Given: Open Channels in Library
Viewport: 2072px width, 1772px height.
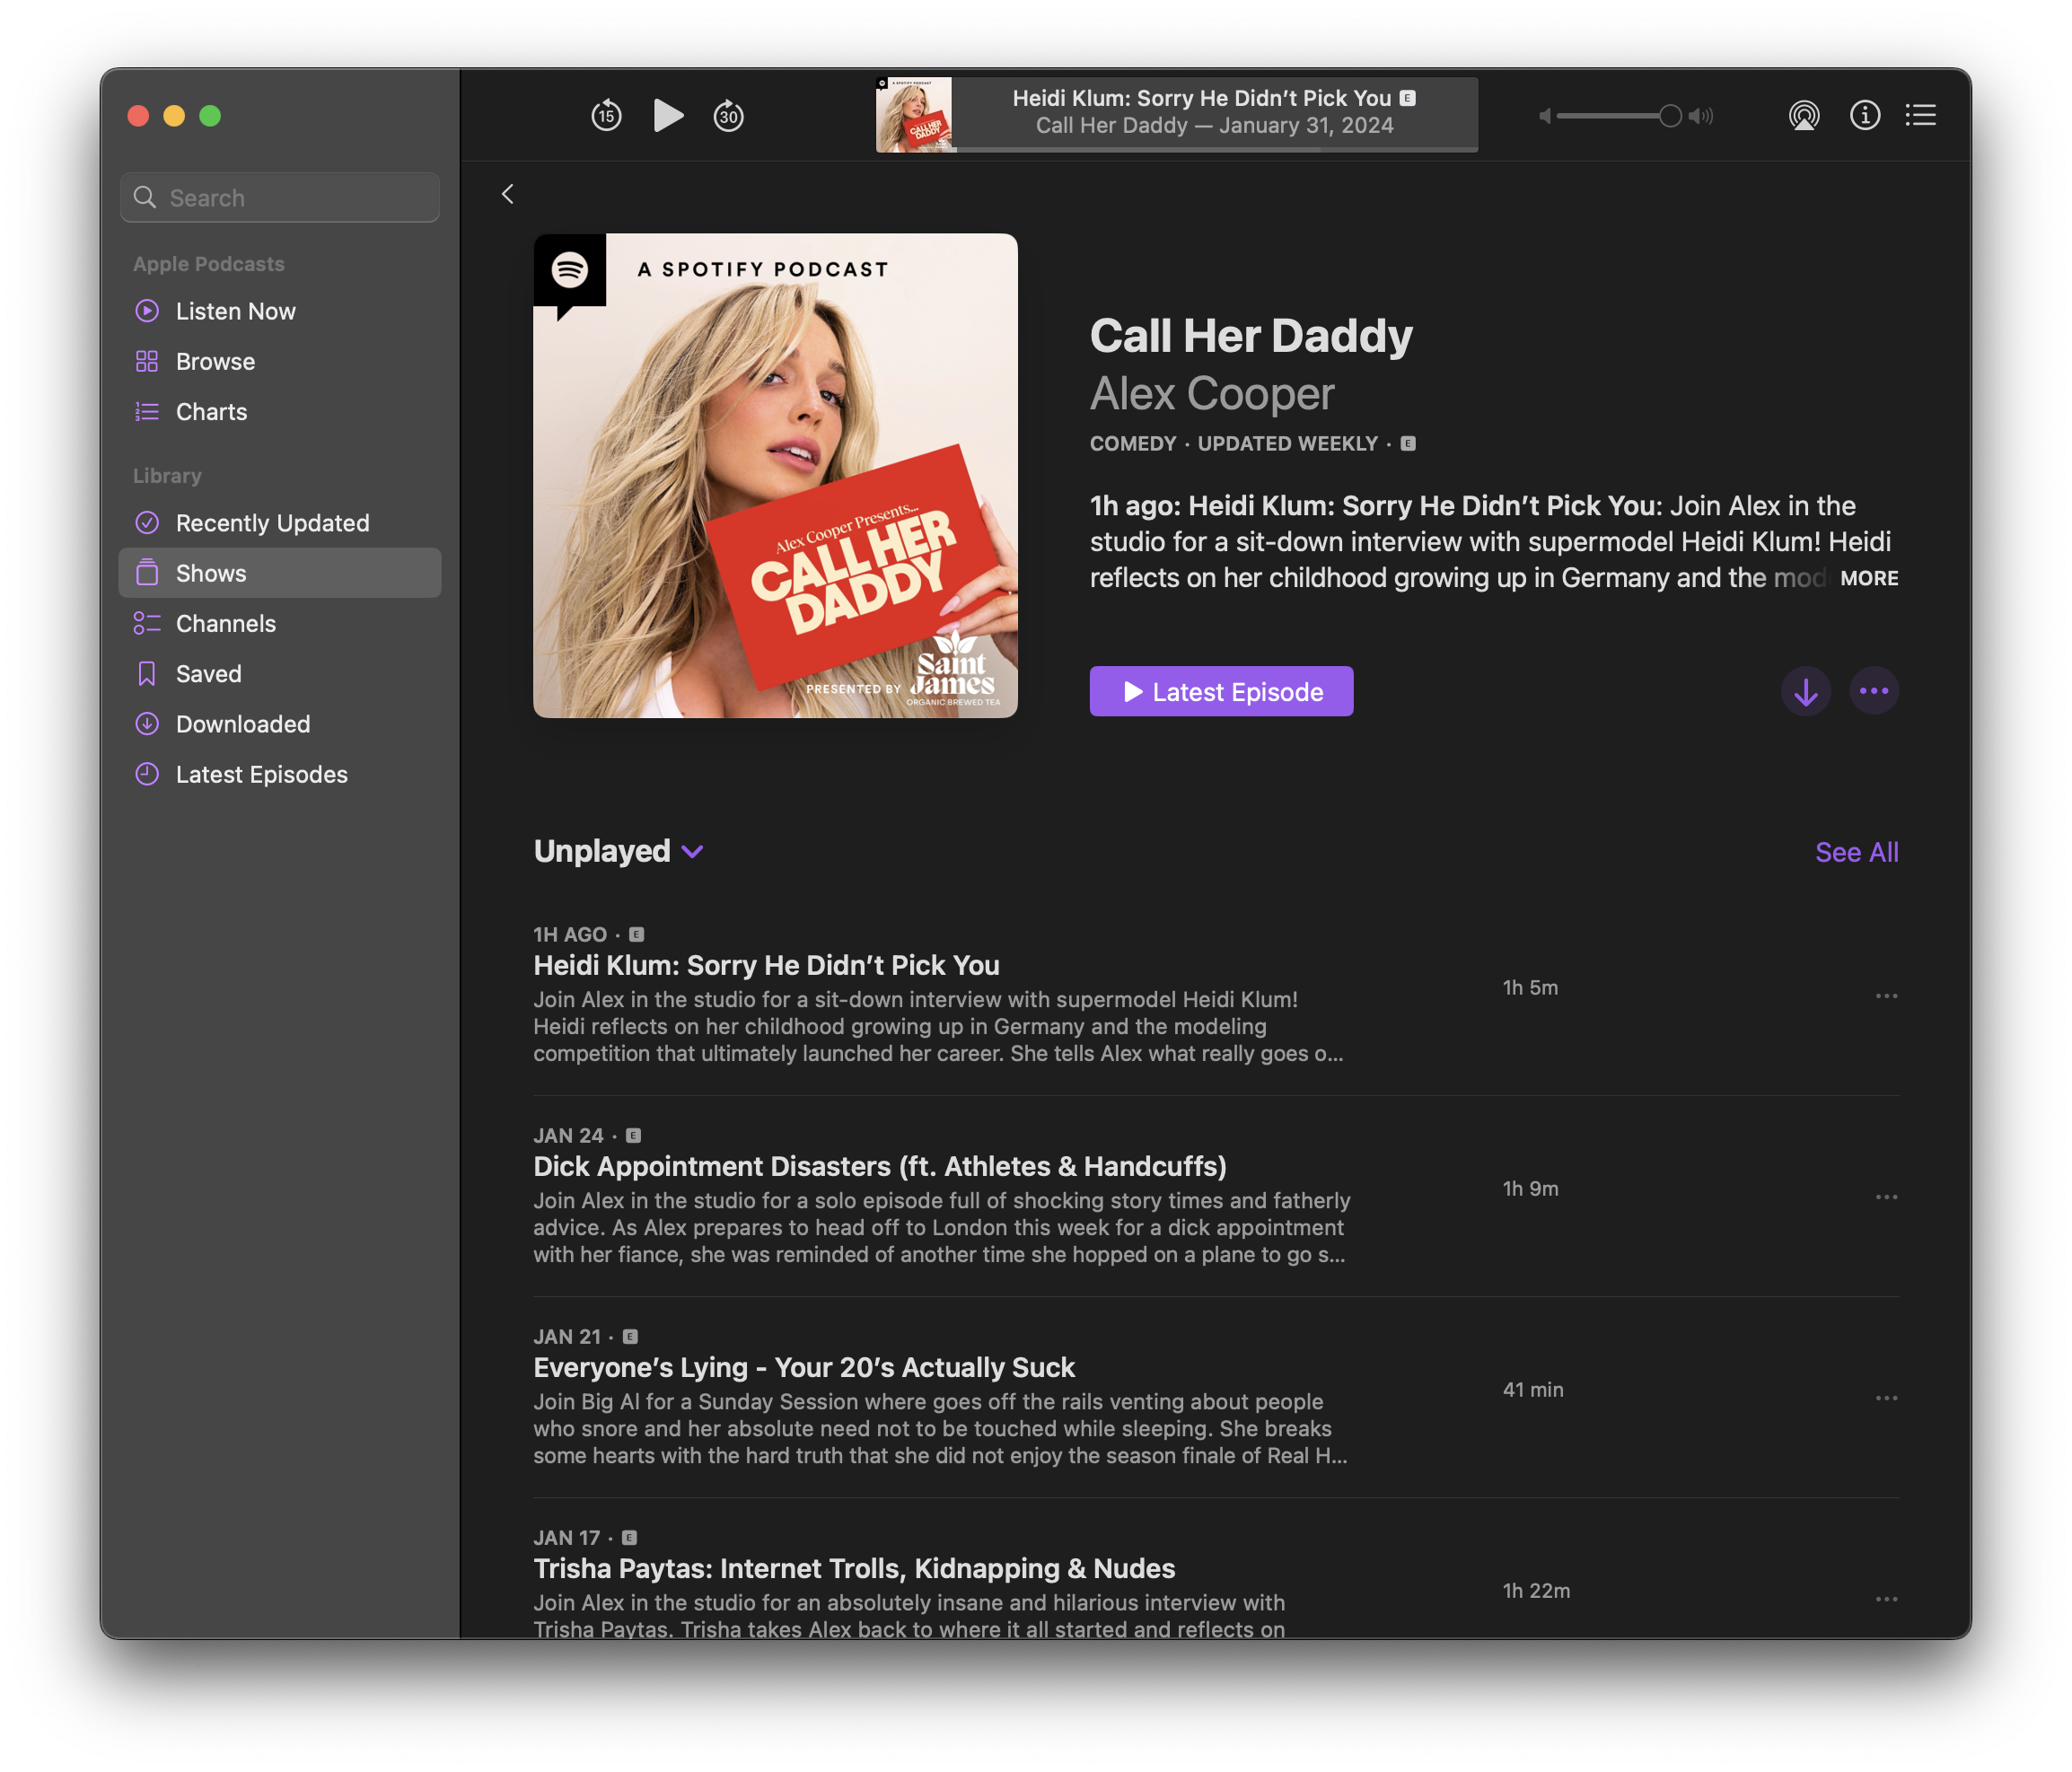Looking at the screenshot, I should (x=280, y=623).
